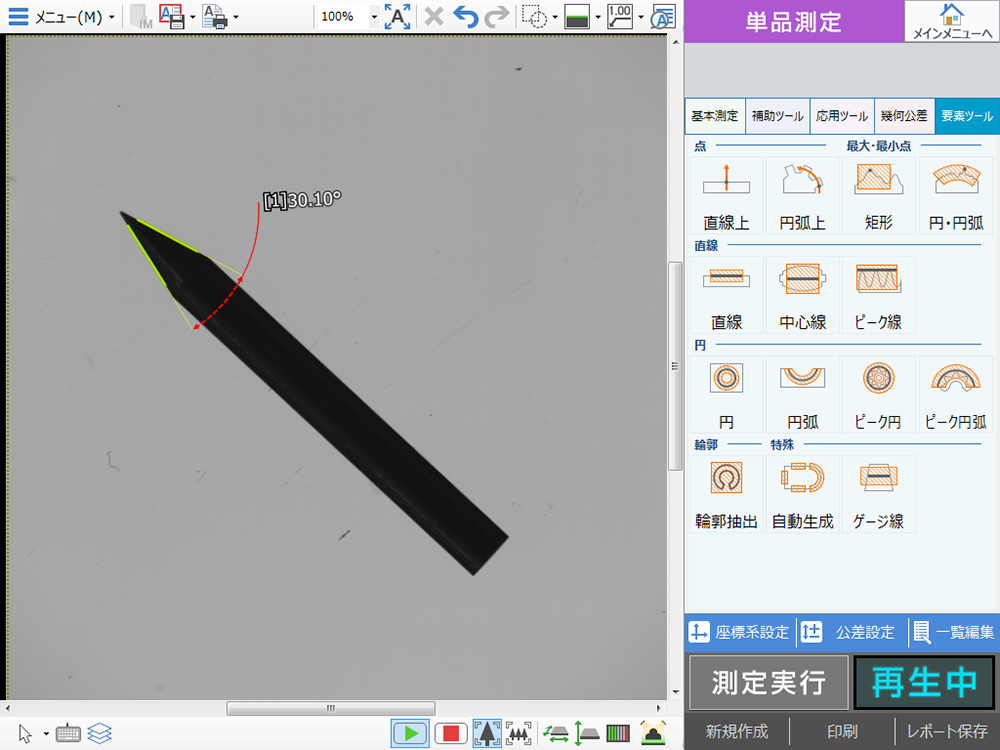The height and width of the screenshot is (750, 1000).
Task: Open the print icon dropdown arrow
Action: (235, 17)
